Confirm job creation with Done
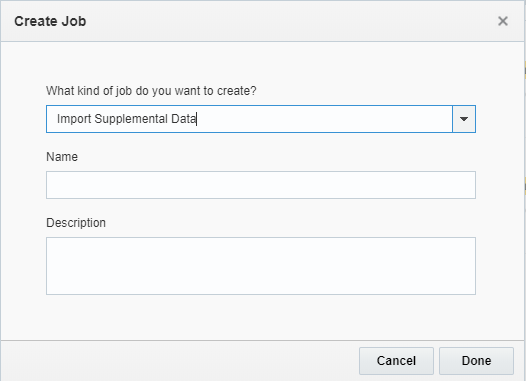 [x=476, y=361]
